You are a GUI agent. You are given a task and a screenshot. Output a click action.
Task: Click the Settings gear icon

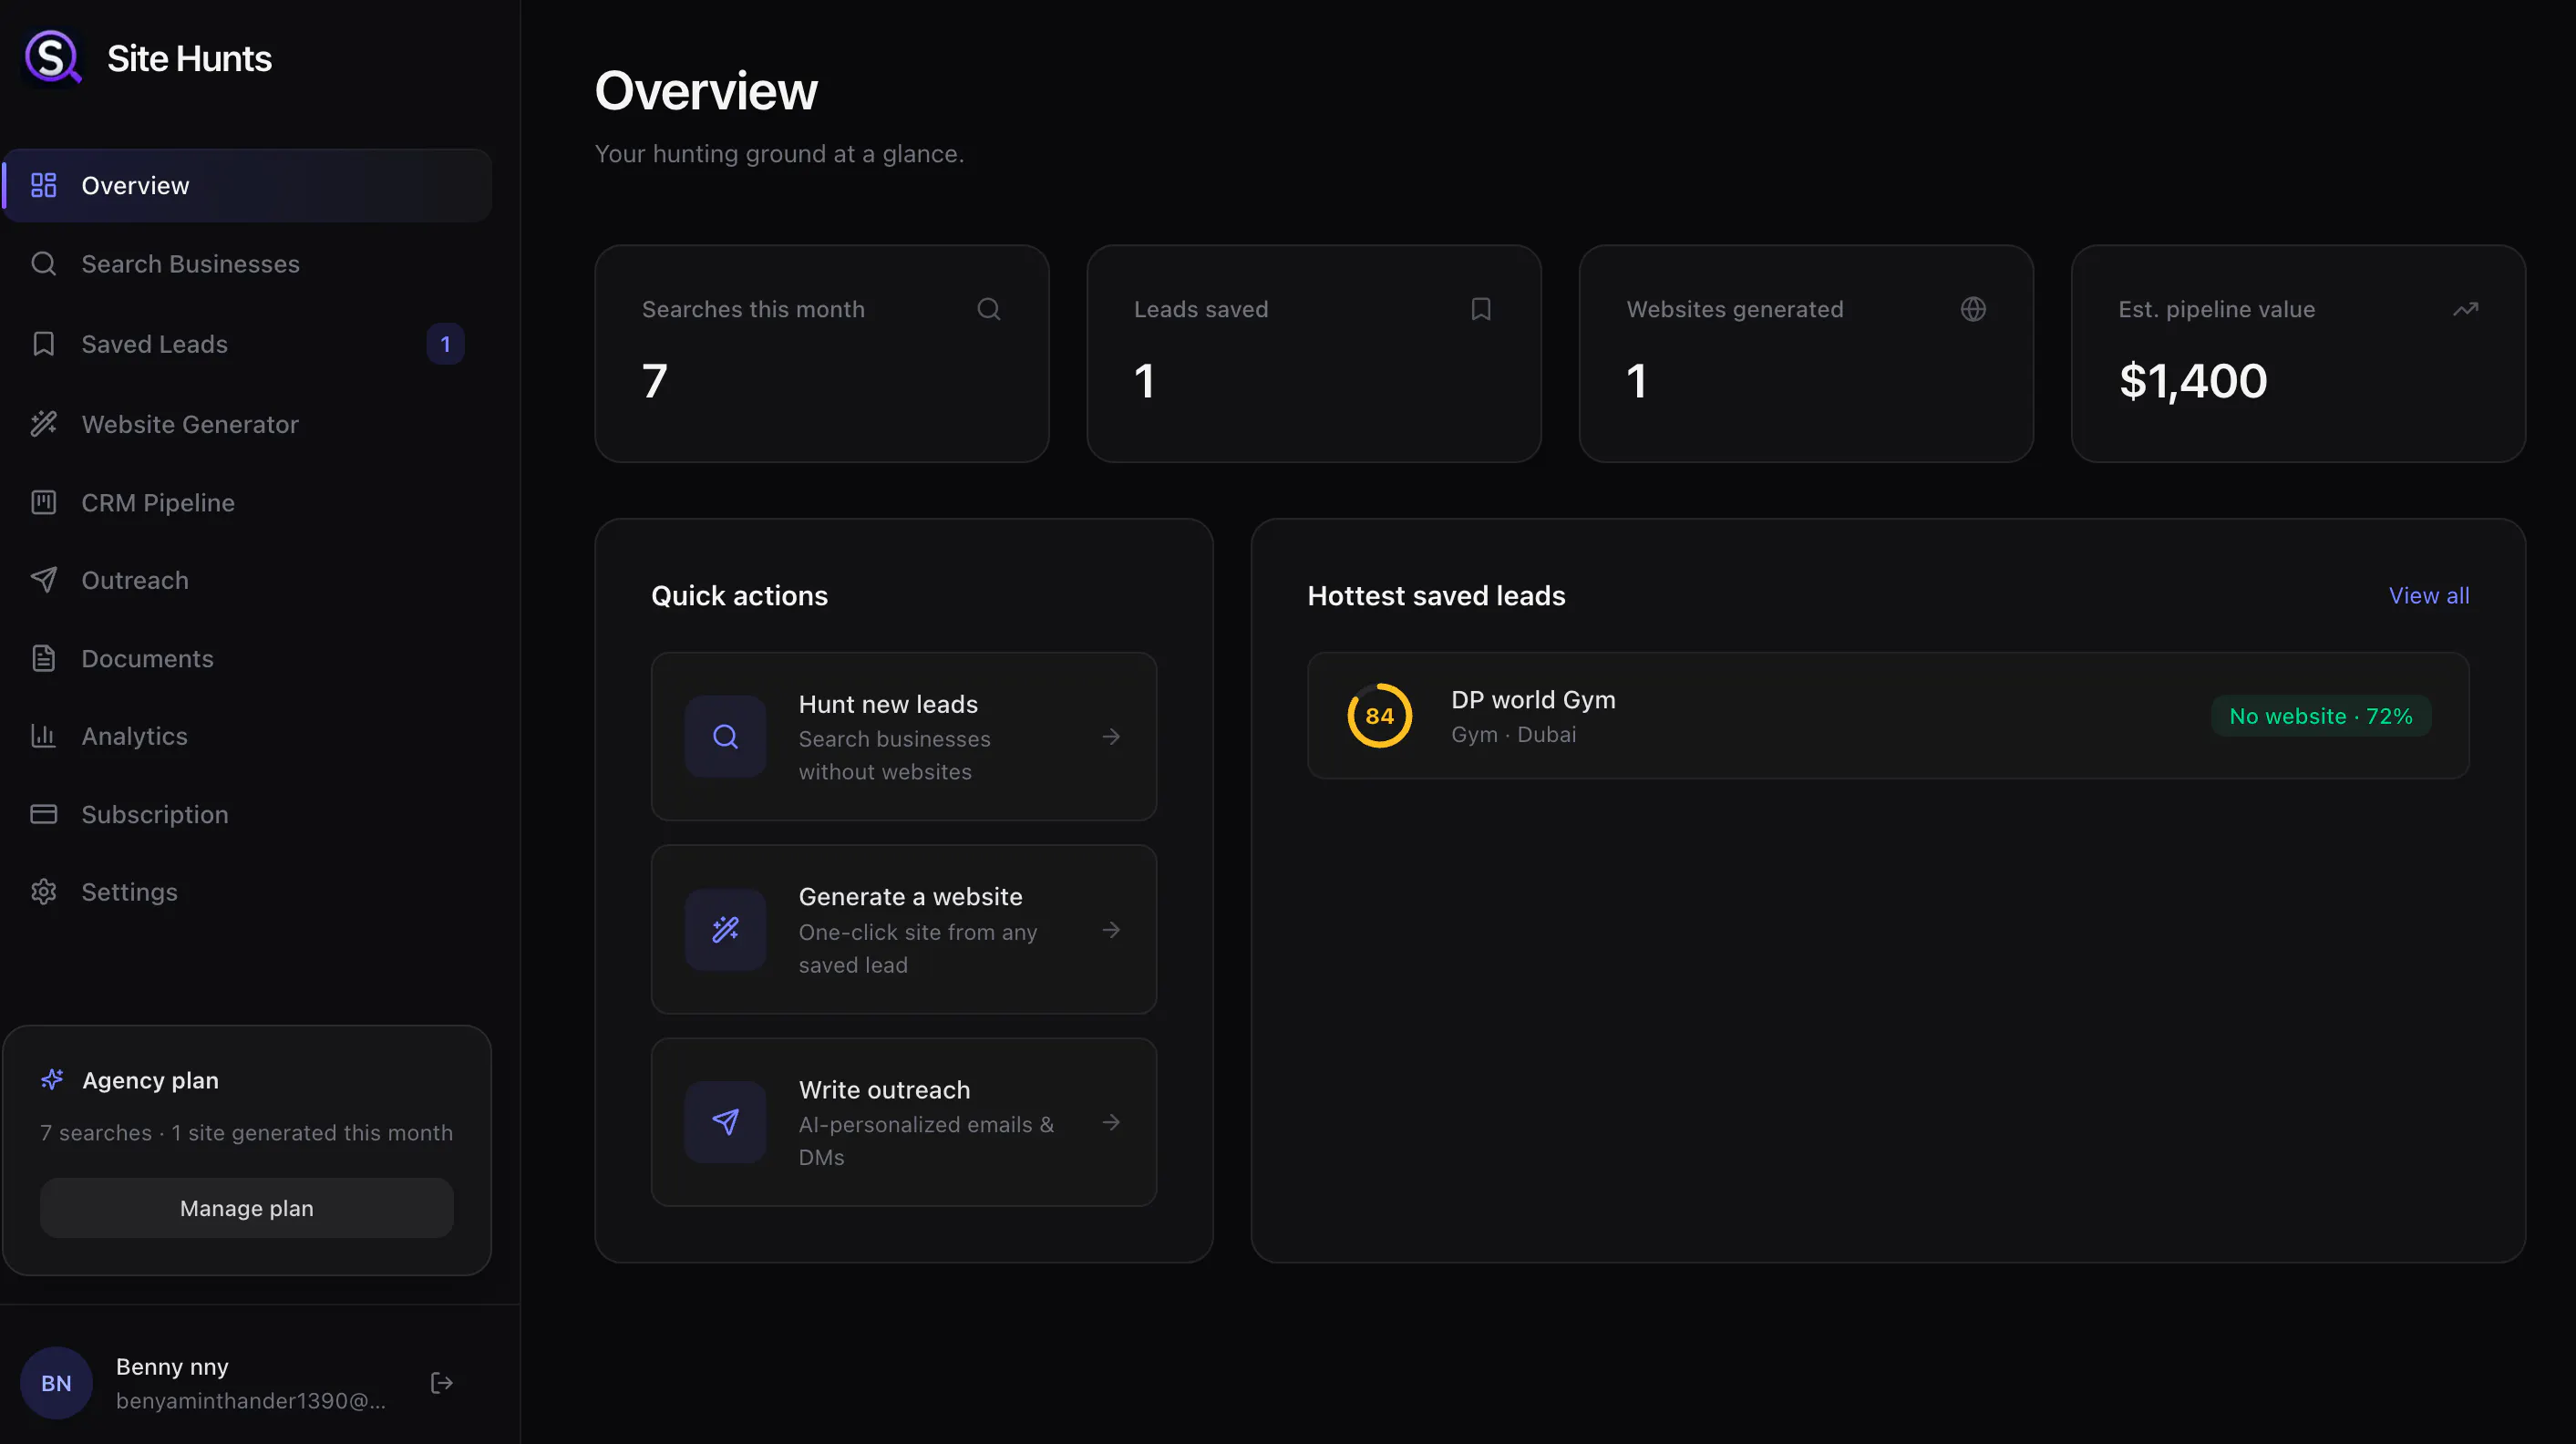(x=43, y=892)
